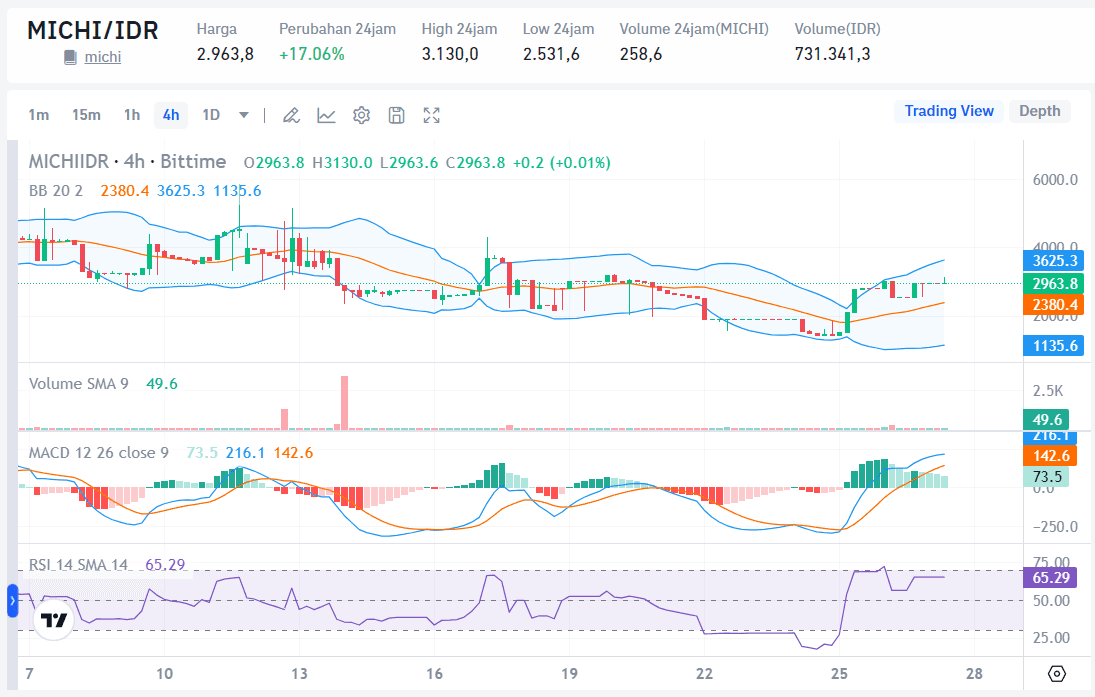This screenshot has height=697, width=1095.
Task: Click the current price label 2963.8 on axis
Action: click(x=1053, y=283)
